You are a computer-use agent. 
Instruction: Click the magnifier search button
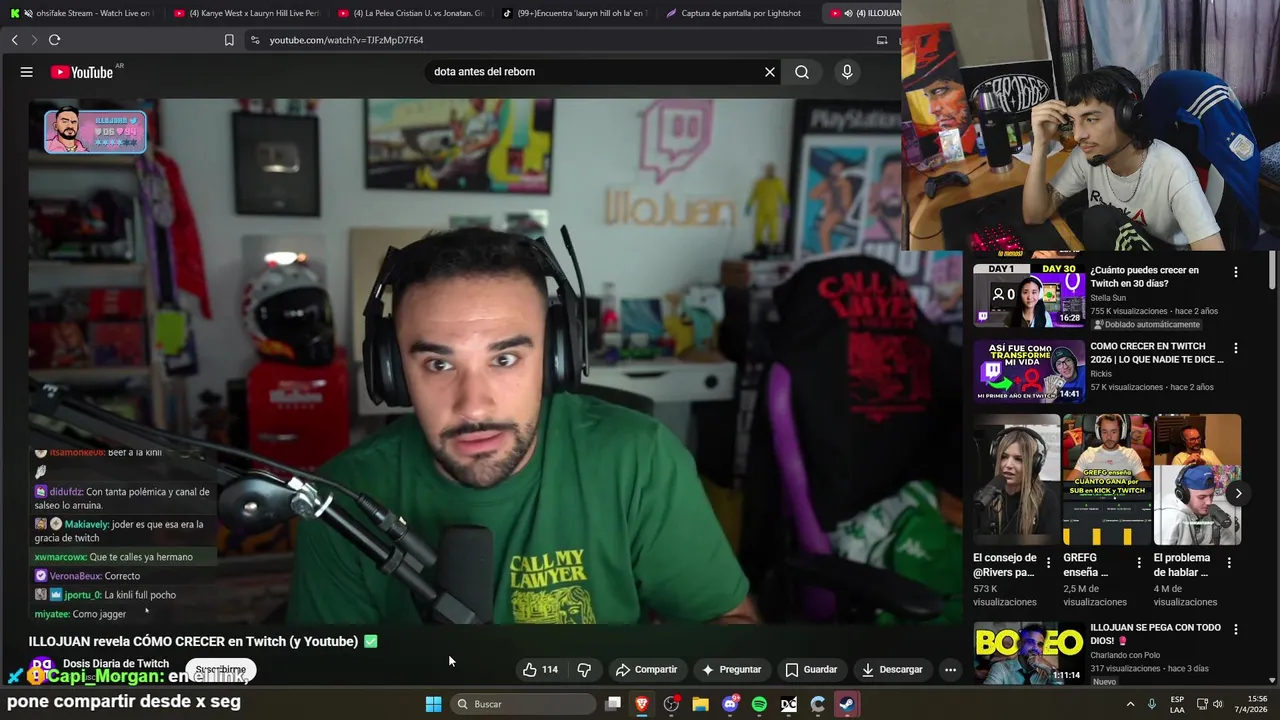click(x=802, y=72)
